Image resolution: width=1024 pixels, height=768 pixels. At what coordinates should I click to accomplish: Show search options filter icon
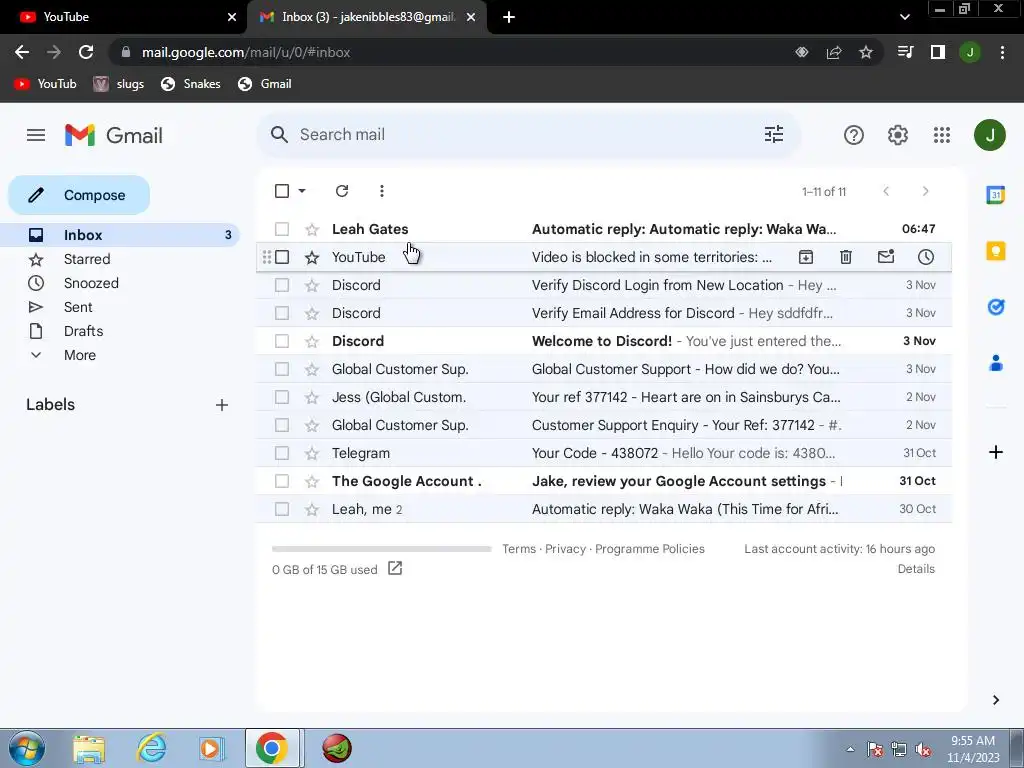click(x=774, y=135)
